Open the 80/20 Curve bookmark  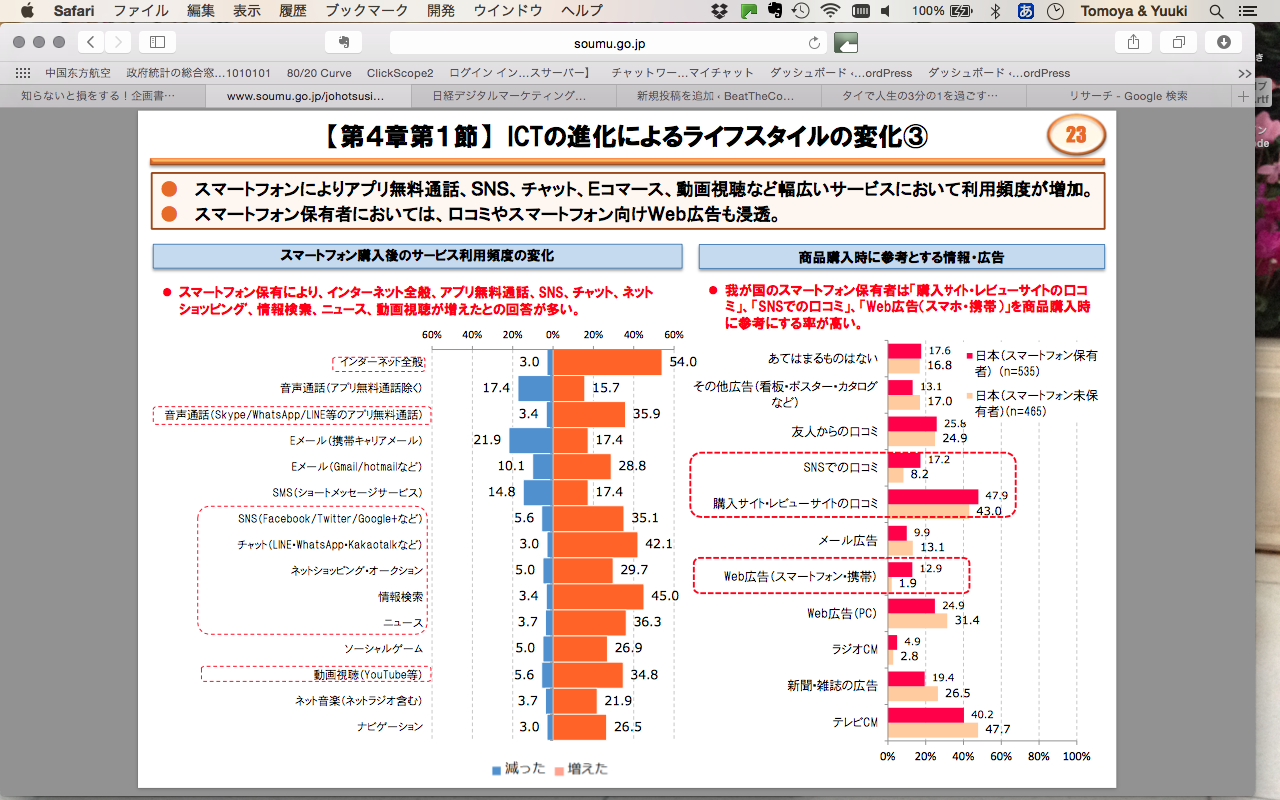point(318,73)
